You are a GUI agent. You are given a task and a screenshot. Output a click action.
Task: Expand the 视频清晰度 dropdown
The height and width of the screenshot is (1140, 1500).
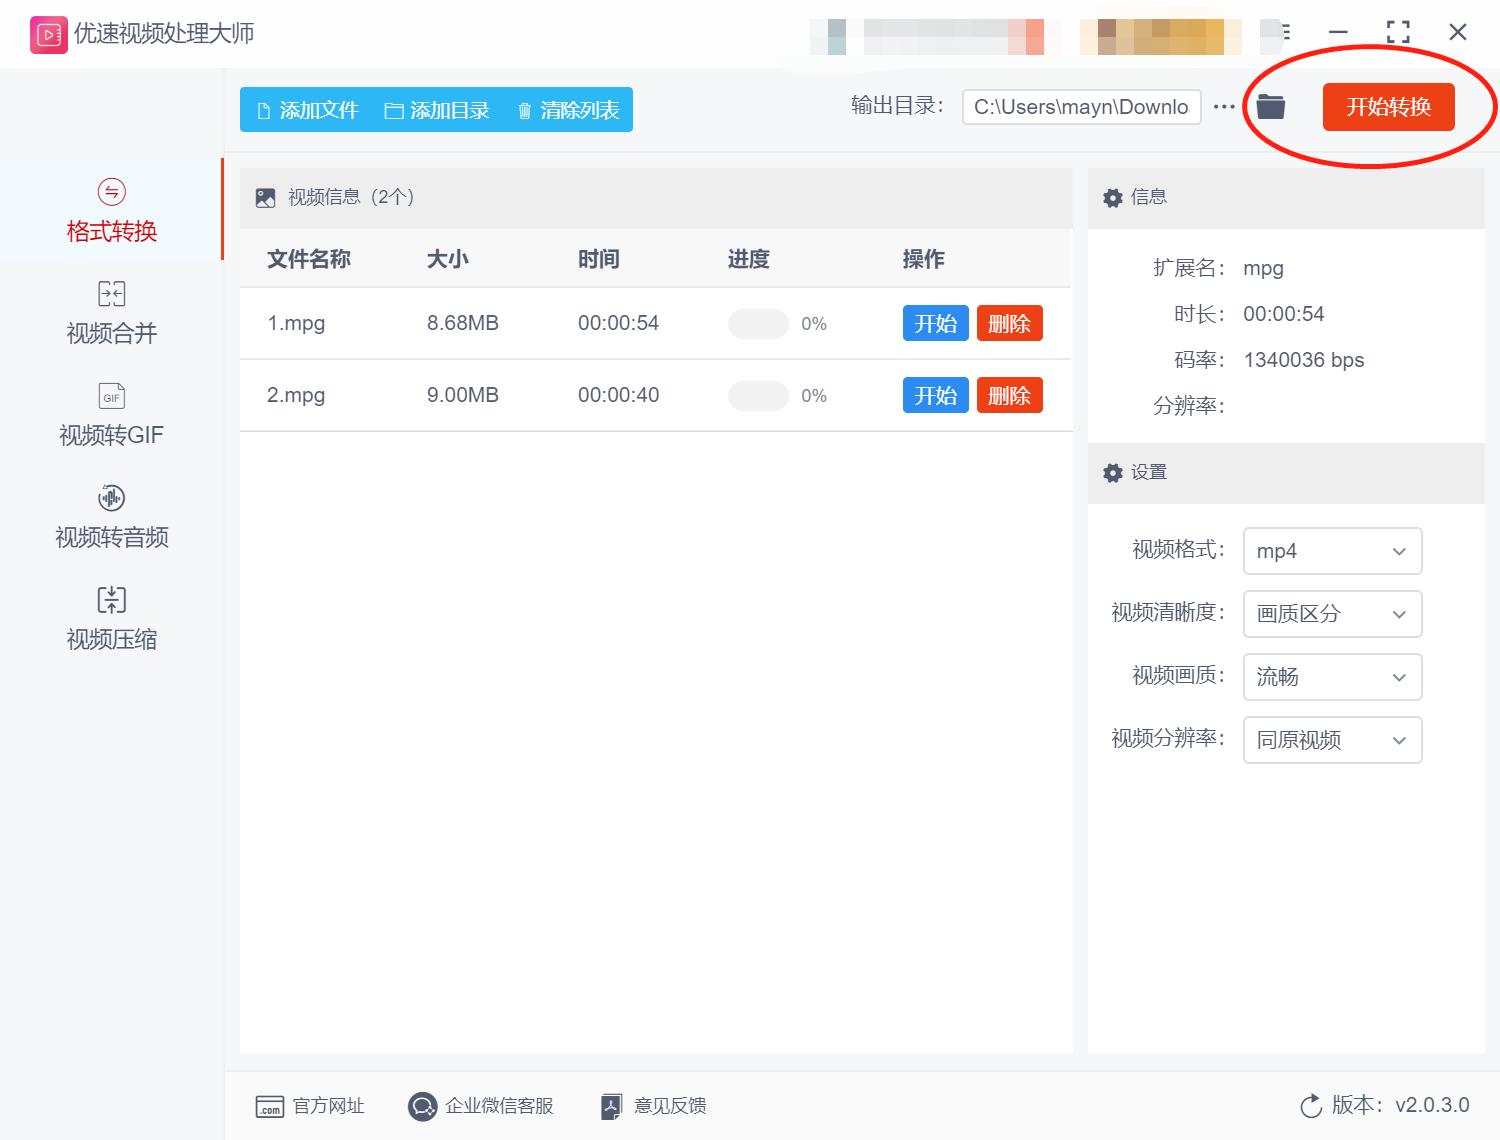1332,614
